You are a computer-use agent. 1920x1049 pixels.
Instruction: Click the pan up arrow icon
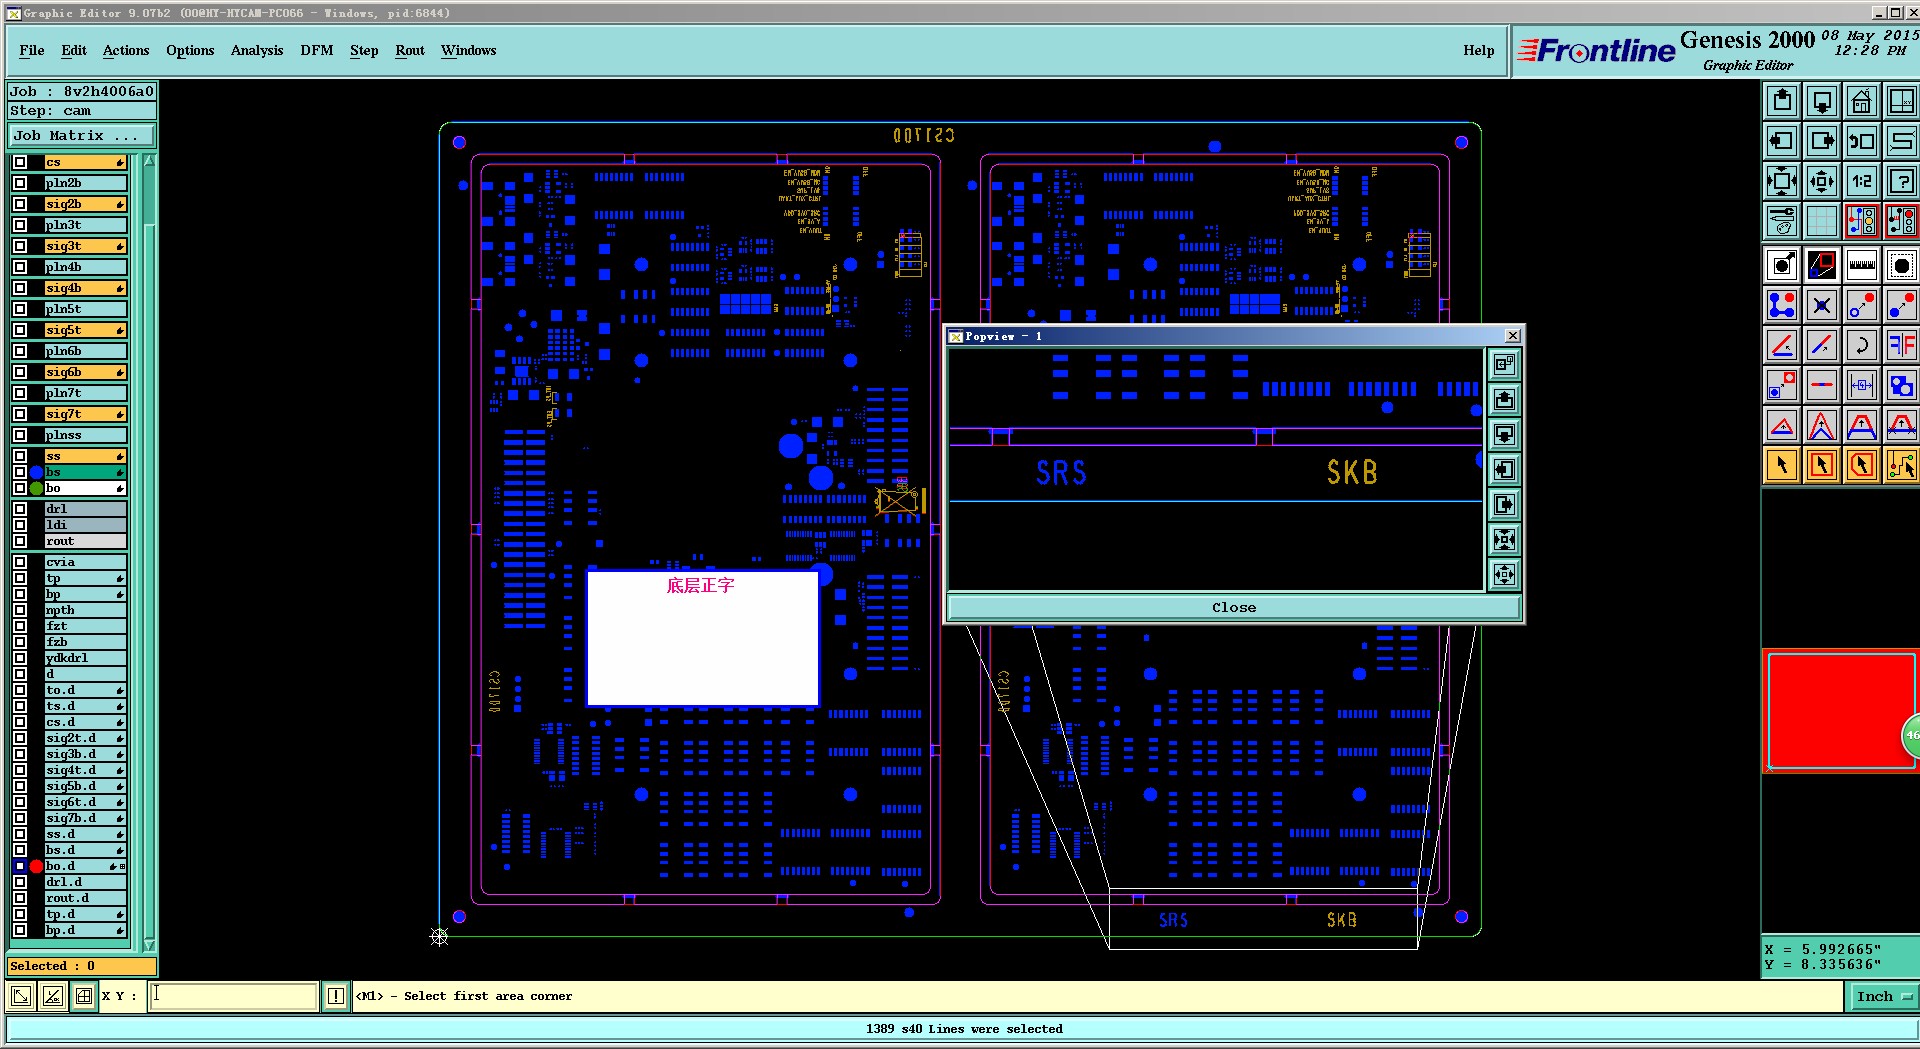pos(1782,101)
